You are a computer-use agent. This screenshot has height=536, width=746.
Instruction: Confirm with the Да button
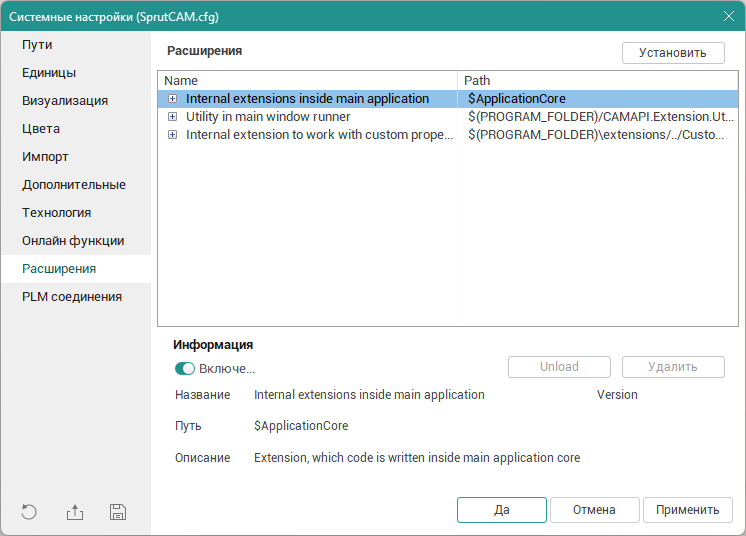[x=502, y=510]
